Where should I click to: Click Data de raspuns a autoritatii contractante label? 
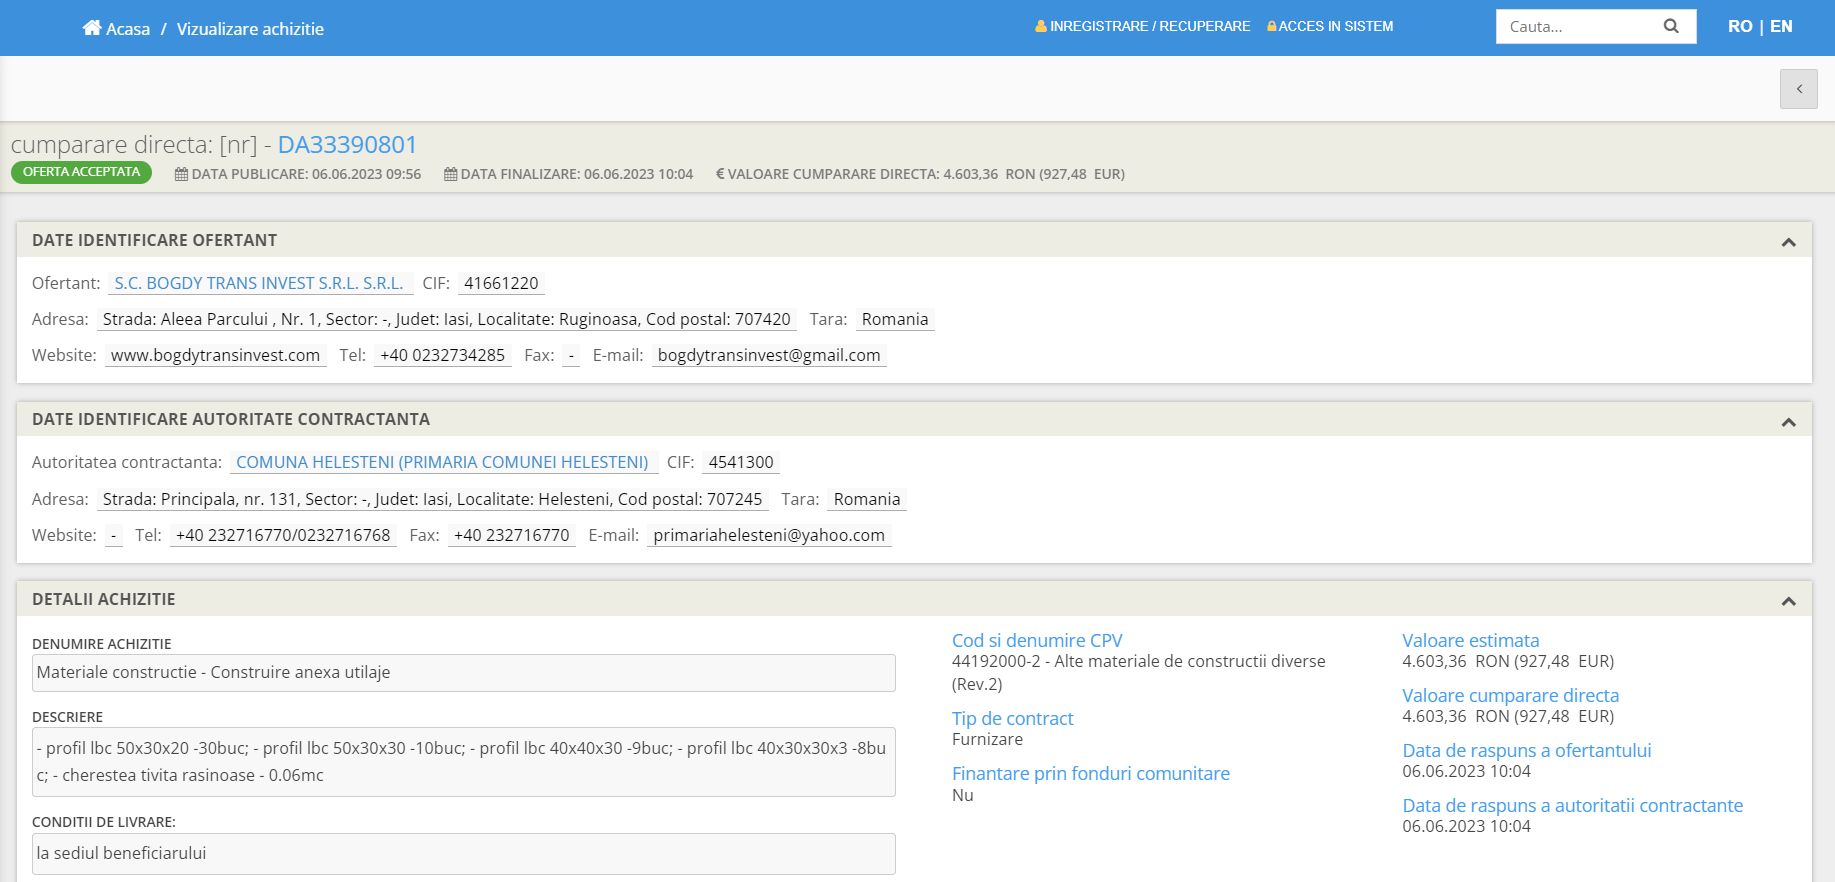pyautogui.click(x=1572, y=805)
